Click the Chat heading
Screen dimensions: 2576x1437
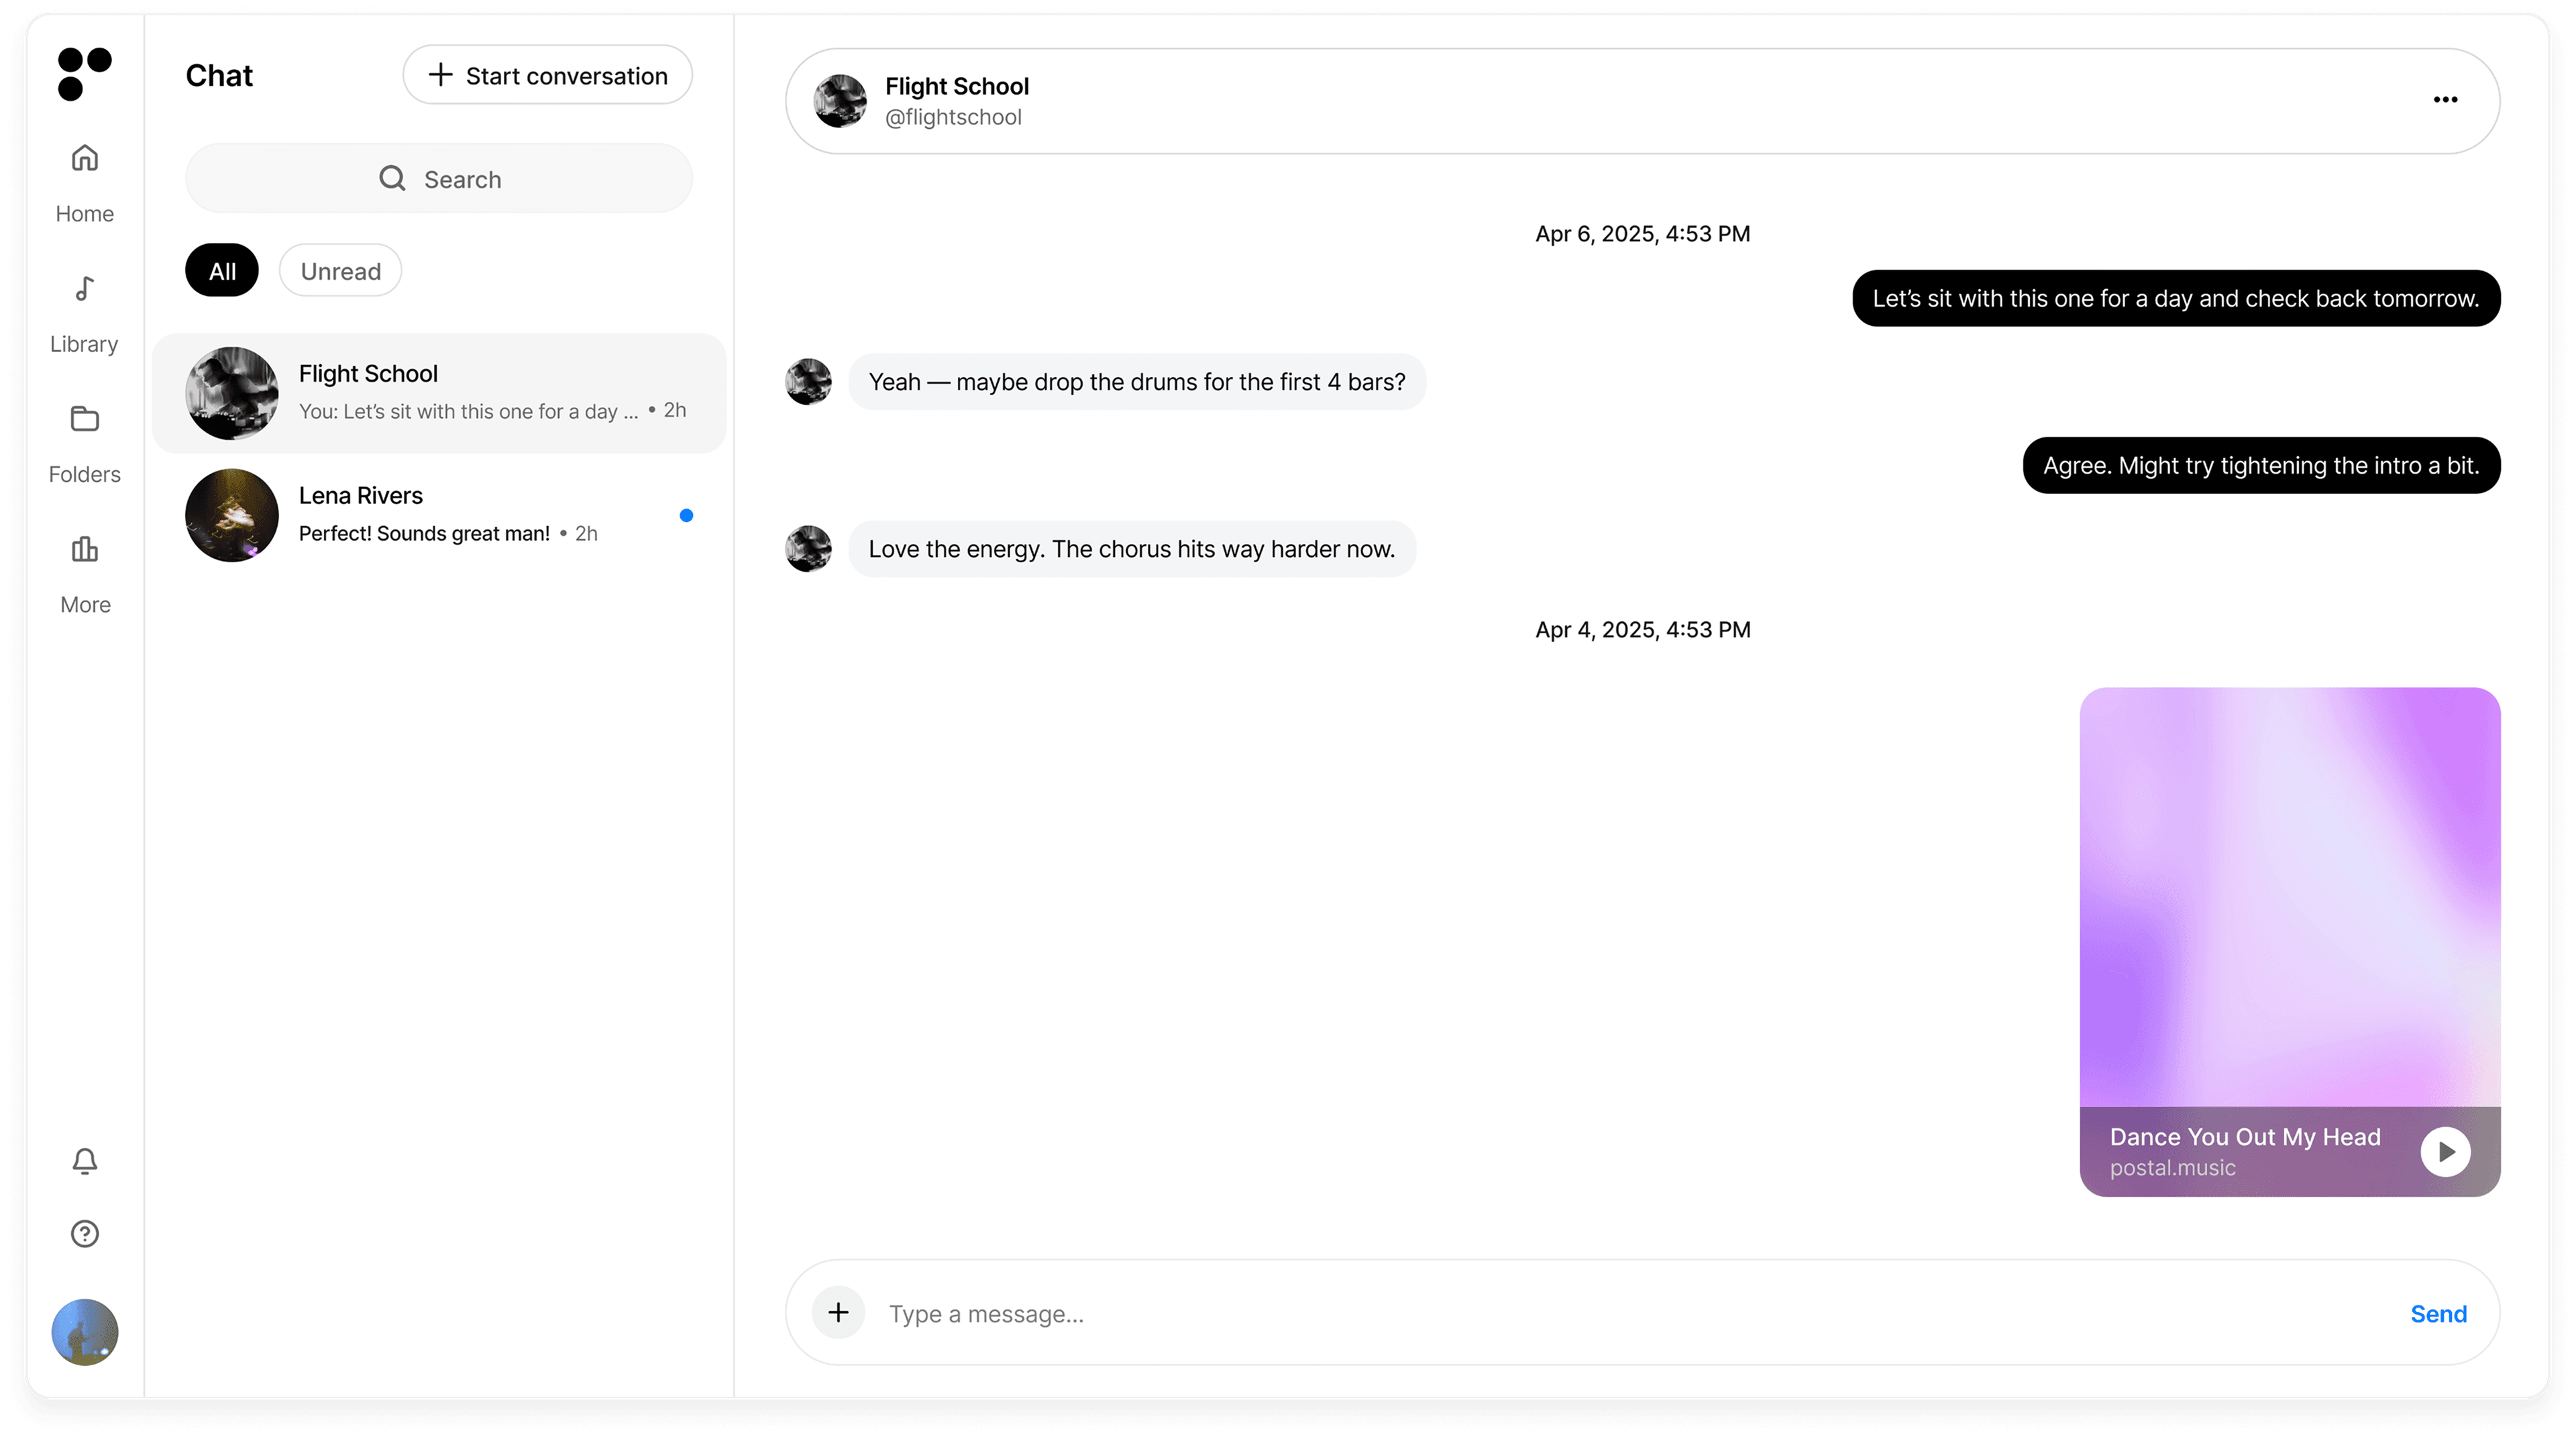(219, 76)
